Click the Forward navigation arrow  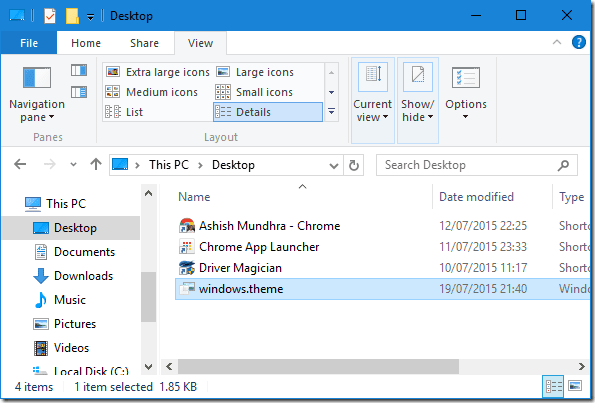[50, 165]
